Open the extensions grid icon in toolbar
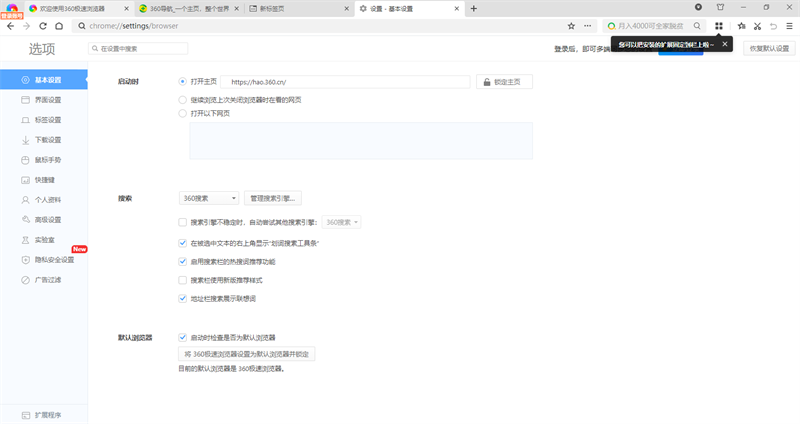 pyautogui.click(x=719, y=26)
